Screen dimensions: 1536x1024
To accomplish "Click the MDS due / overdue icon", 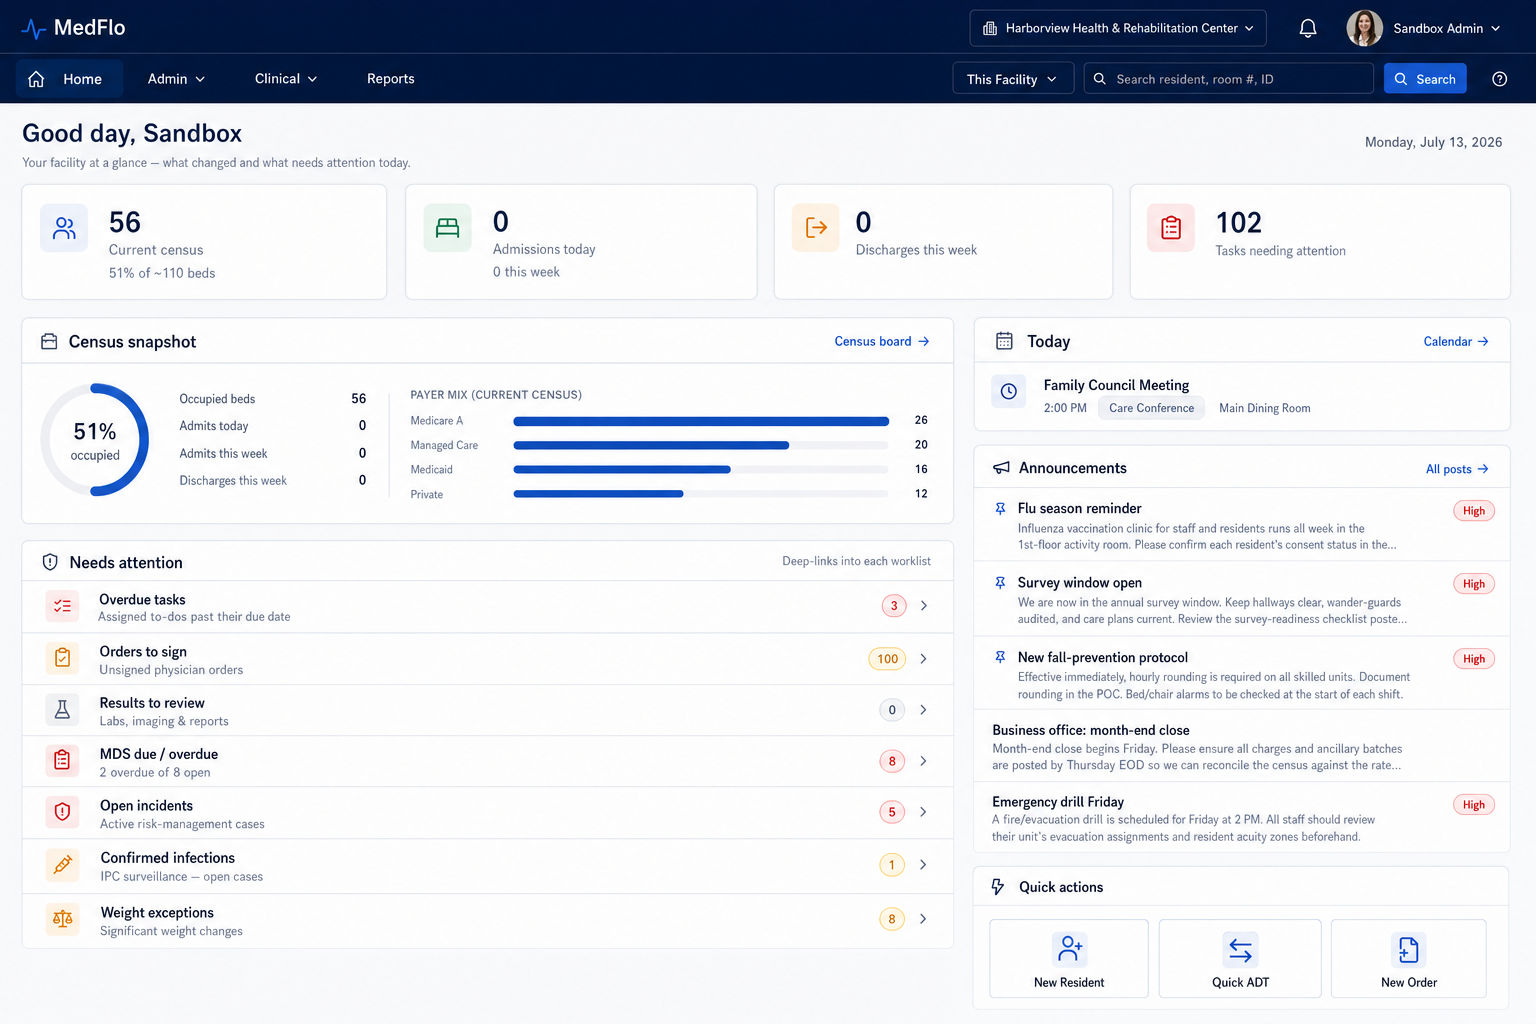I will pos(62,761).
